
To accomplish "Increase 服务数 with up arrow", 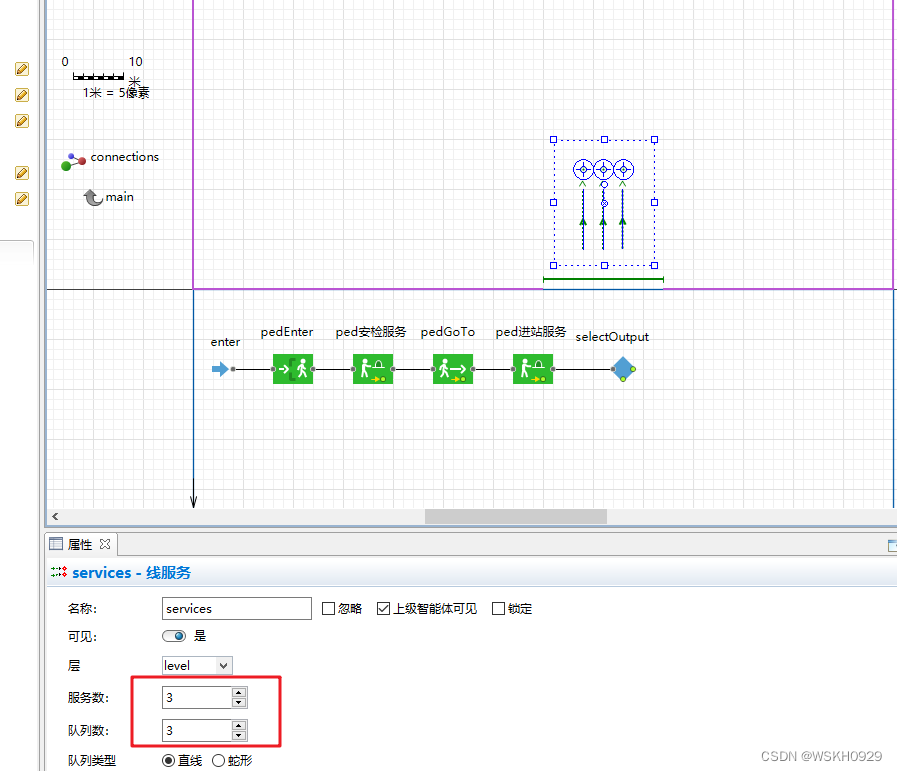I will coord(239,693).
